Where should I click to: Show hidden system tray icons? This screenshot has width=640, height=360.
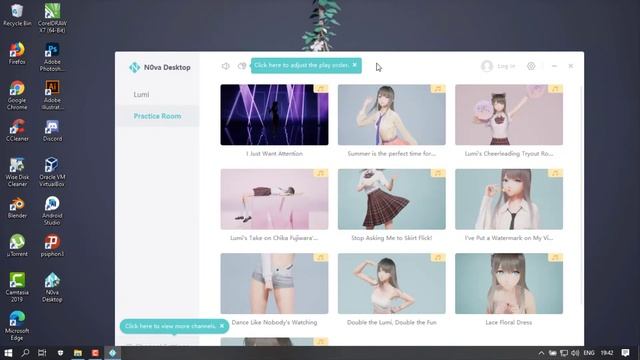point(541,353)
